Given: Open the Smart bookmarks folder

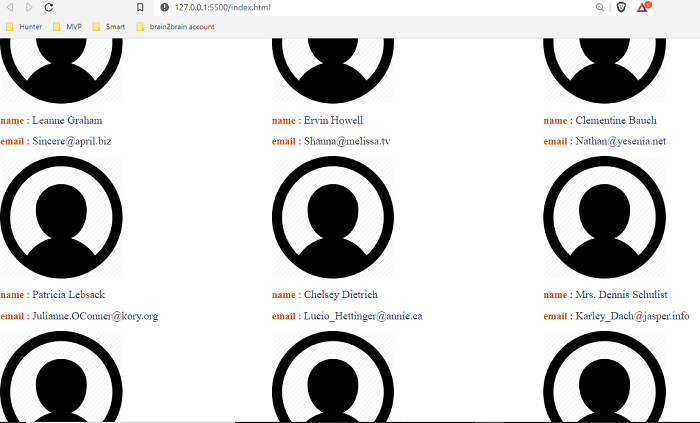Looking at the screenshot, I should coord(109,27).
